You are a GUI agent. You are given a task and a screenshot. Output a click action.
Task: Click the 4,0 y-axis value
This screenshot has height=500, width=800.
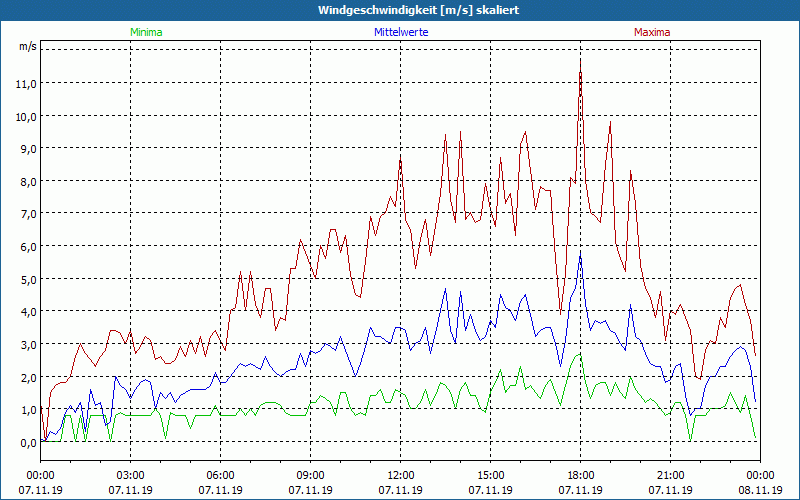tap(29, 312)
